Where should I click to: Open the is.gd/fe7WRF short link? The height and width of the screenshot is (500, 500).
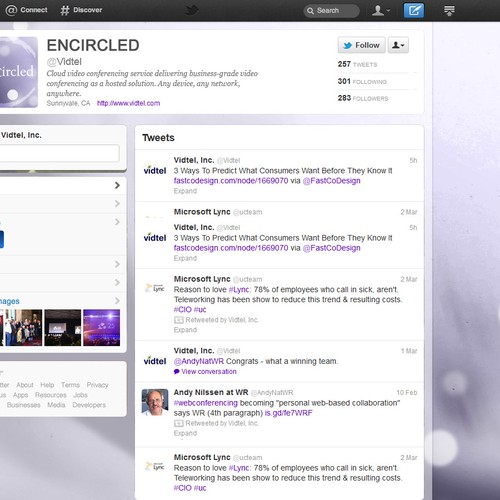pos(288,413)
